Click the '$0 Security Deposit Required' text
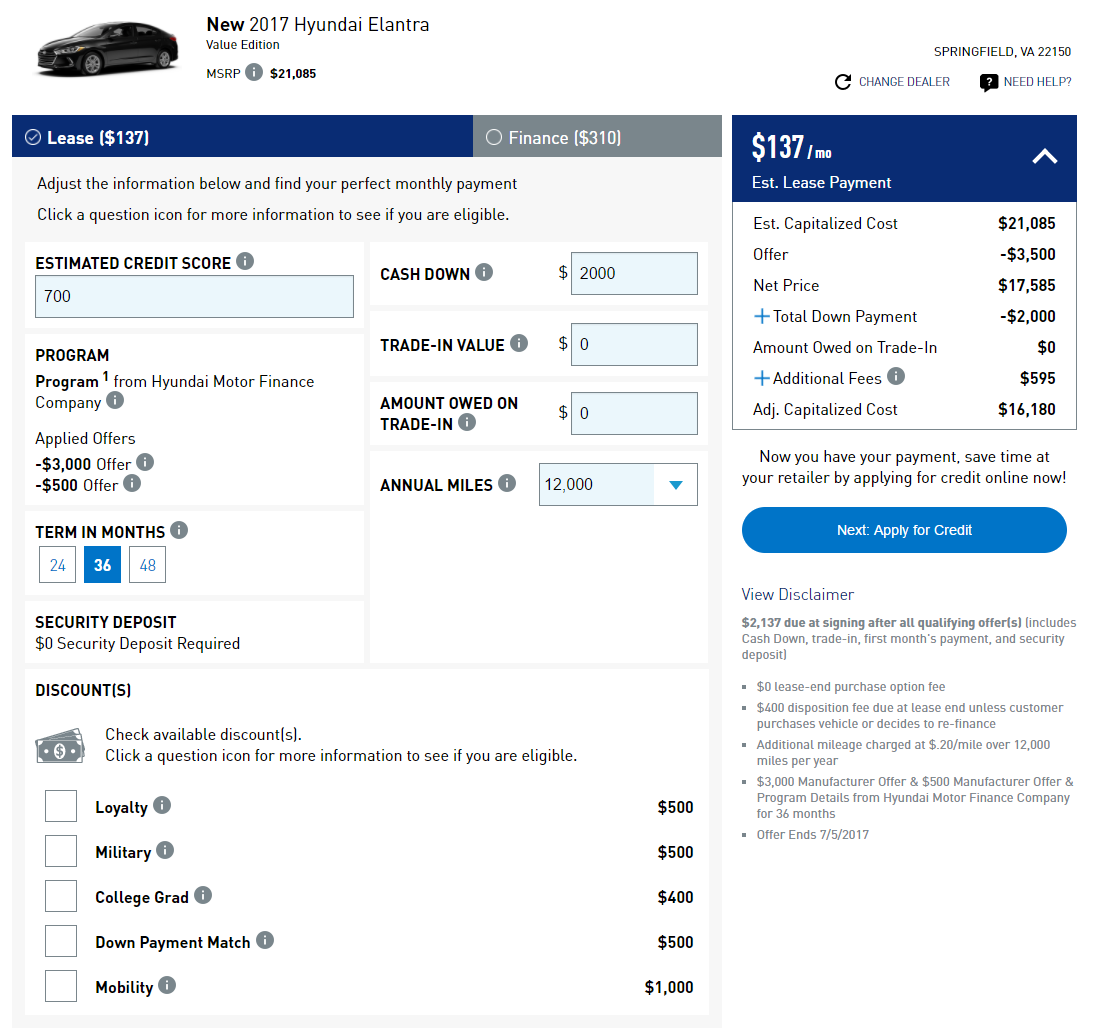The height and width of the screenshot is (1036, 1093). click(x=137, y=643)
